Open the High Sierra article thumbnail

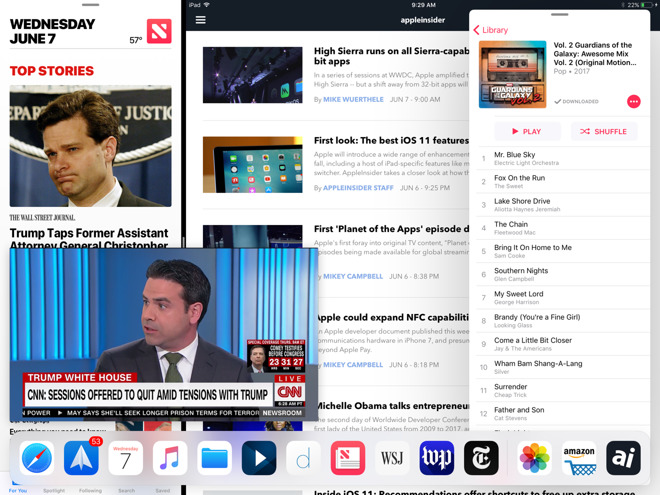(253, 75)
